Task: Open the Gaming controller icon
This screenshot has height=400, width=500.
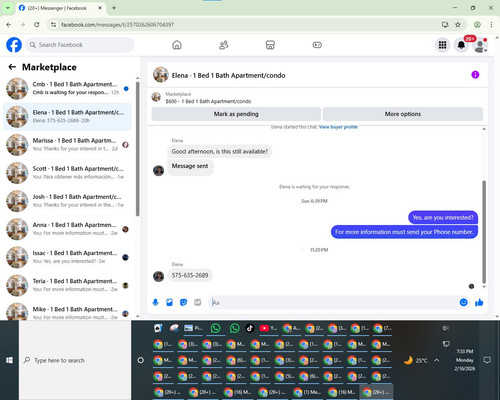Action: point(317,45)
